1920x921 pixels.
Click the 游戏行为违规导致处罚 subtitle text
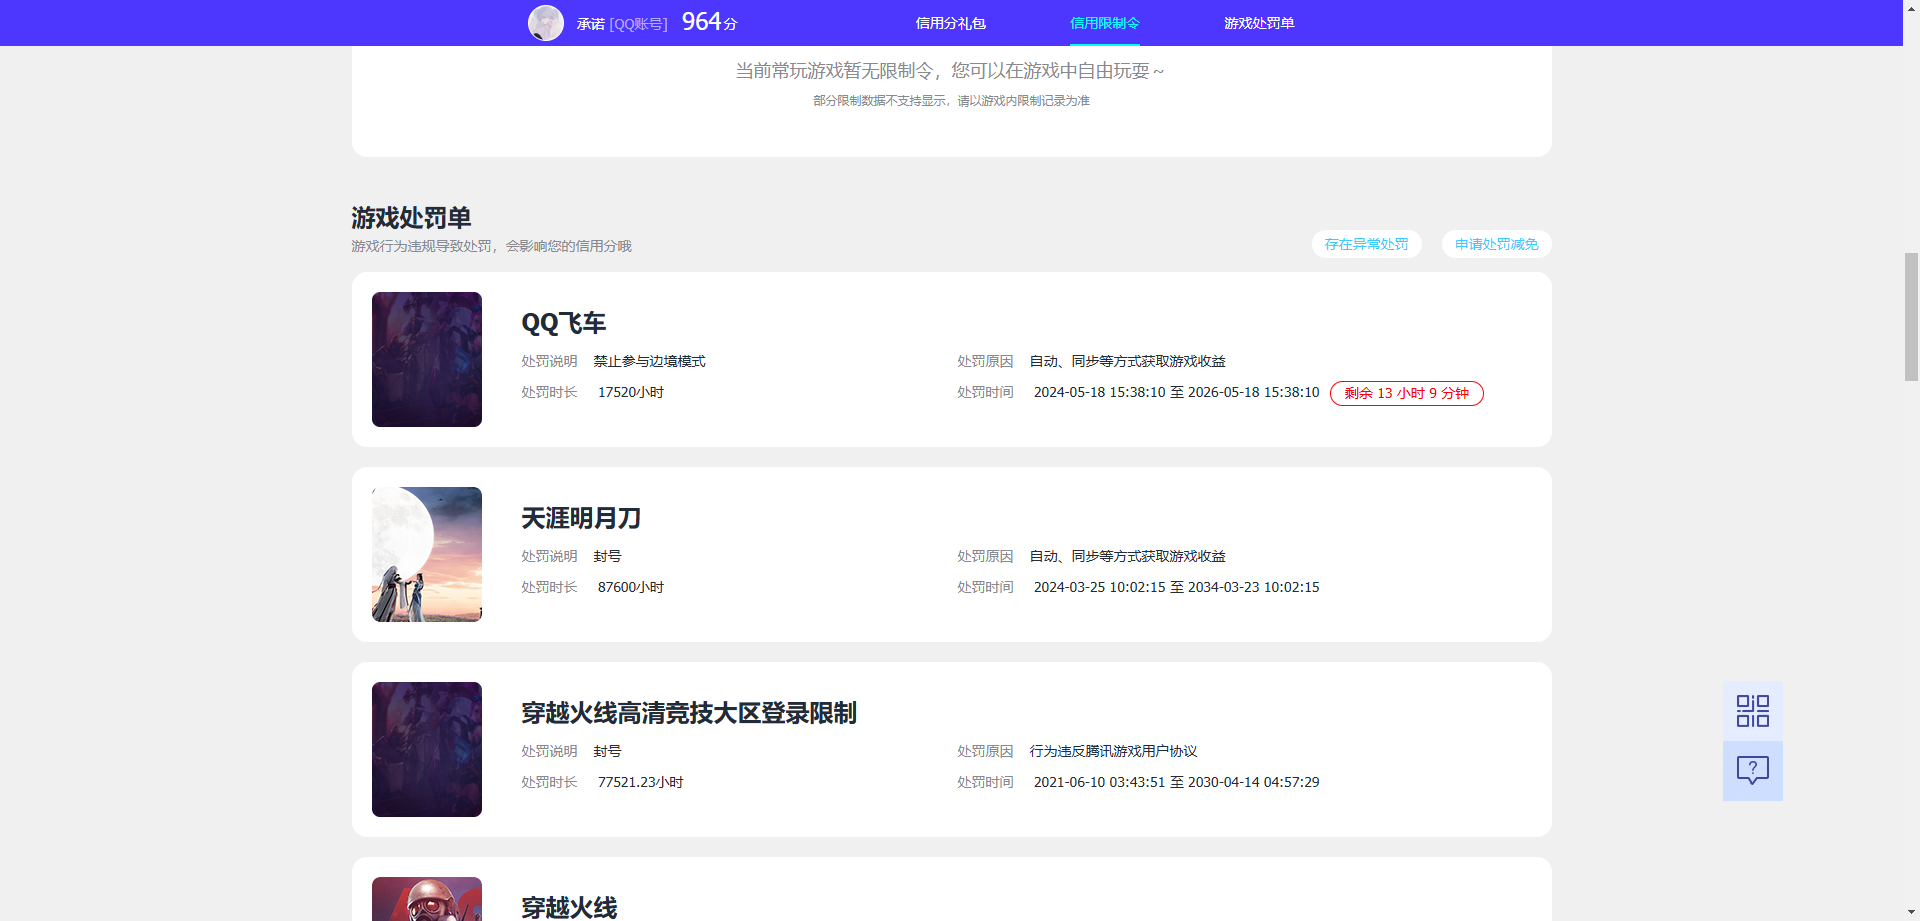491,246
